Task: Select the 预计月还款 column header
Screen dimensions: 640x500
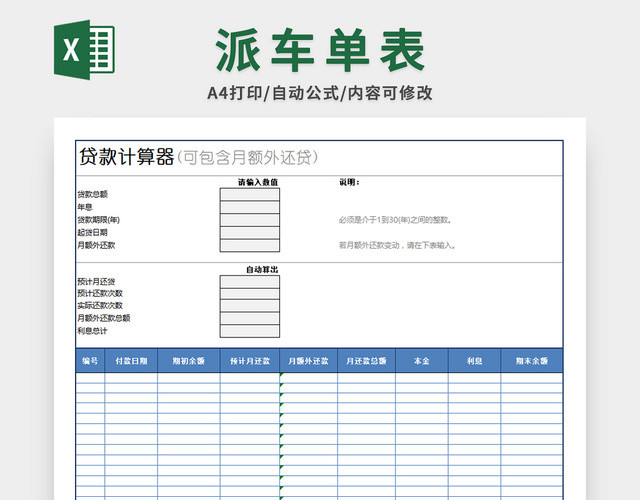Action: tap(250, 361)
